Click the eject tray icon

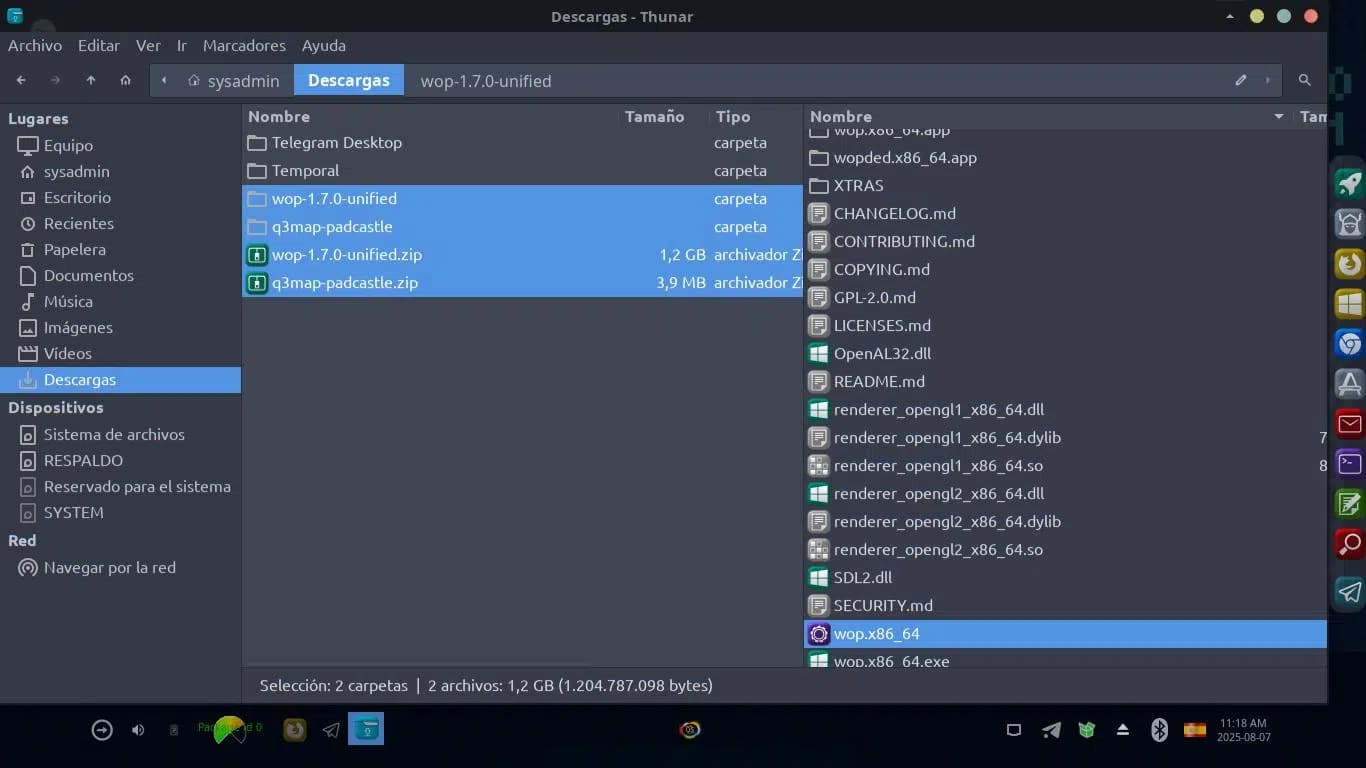coord(1123,730)
